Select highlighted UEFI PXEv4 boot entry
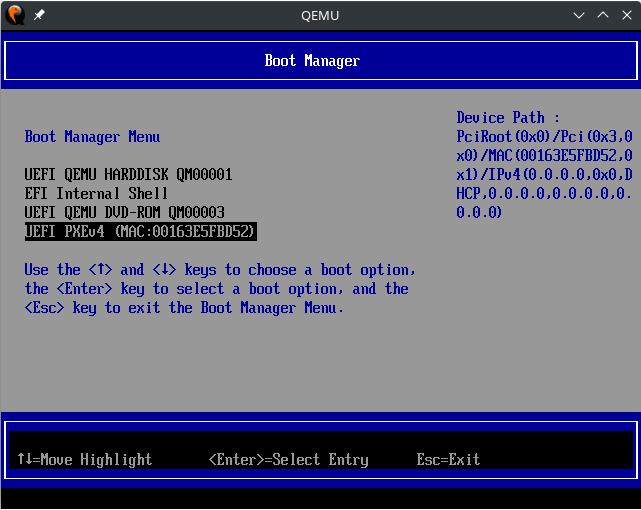Viewport: 641px width, 510px height. [x=141, y=231]
